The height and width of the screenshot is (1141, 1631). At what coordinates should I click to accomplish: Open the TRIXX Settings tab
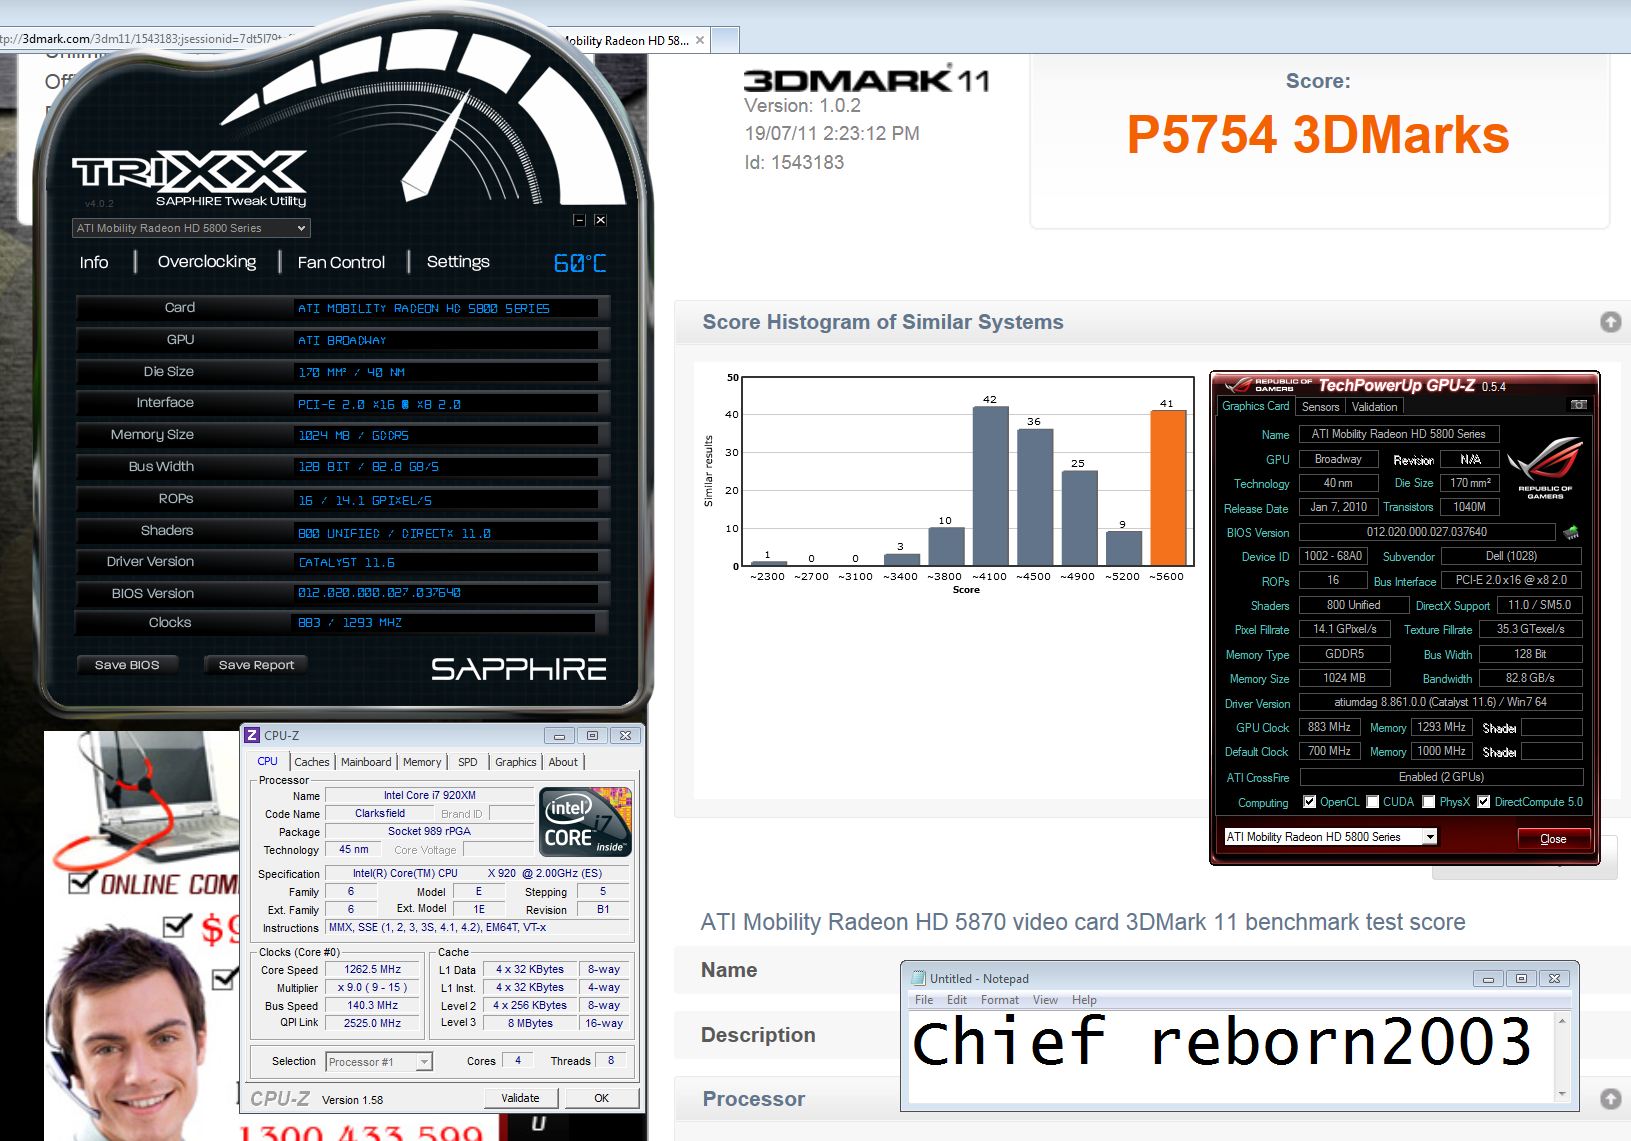(458, 262)
